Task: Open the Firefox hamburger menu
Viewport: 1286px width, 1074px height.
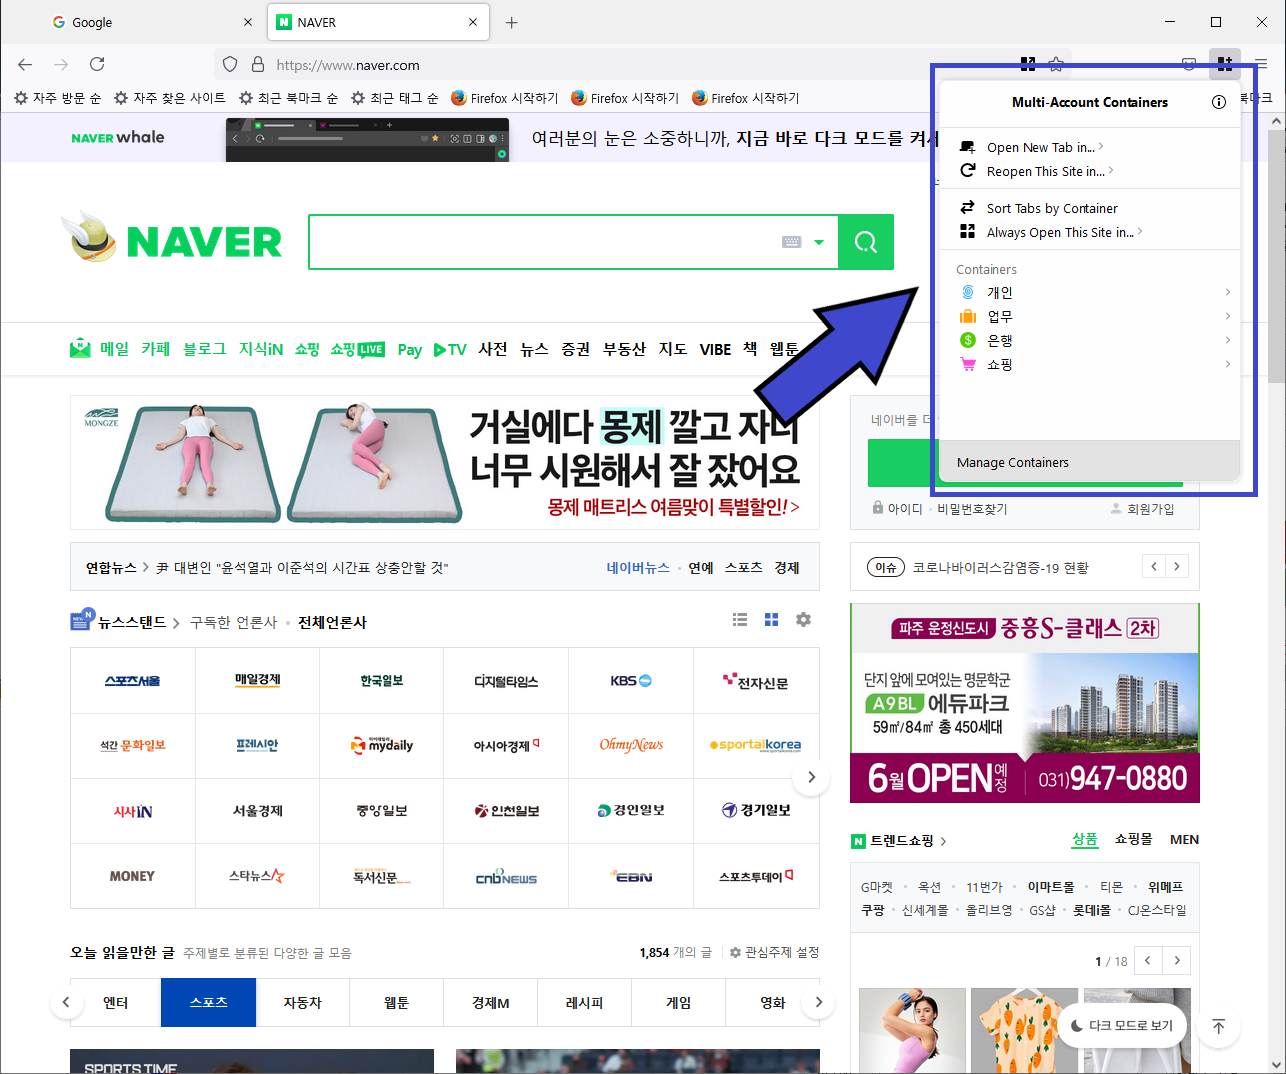Action: point(1261,64)
